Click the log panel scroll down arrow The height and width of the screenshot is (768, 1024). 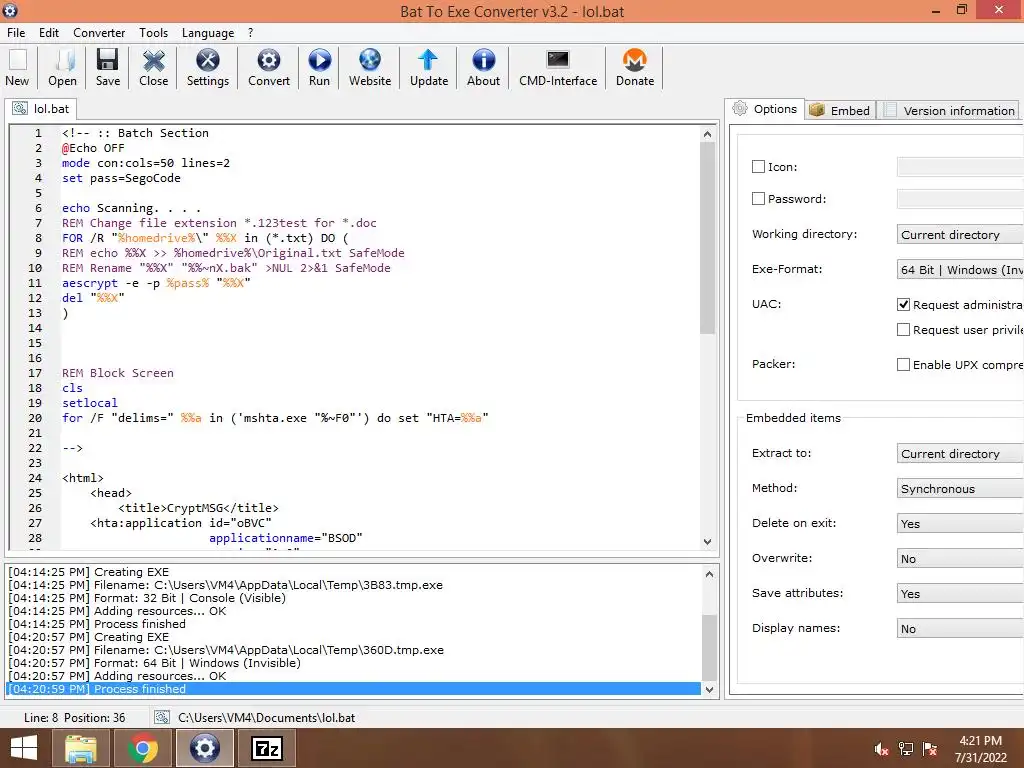pyautogui.click(x=709, y=689)
